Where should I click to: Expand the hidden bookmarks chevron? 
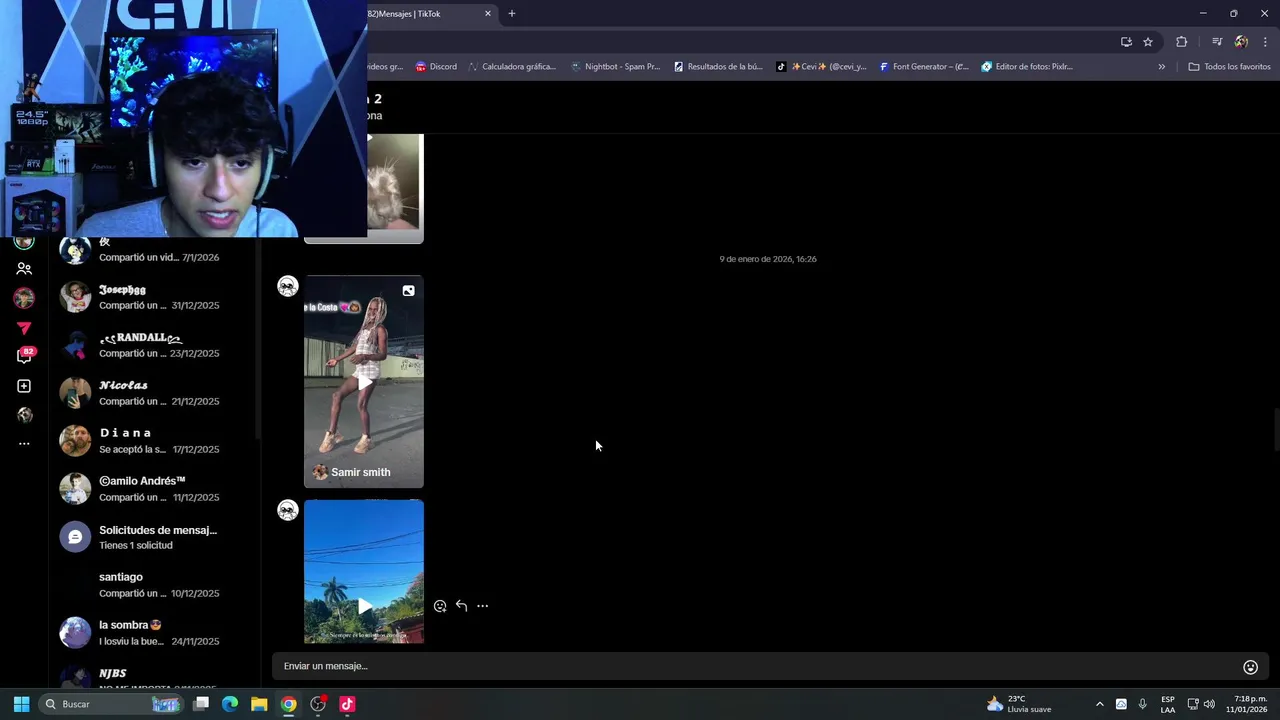click(x=1161, y=67)
